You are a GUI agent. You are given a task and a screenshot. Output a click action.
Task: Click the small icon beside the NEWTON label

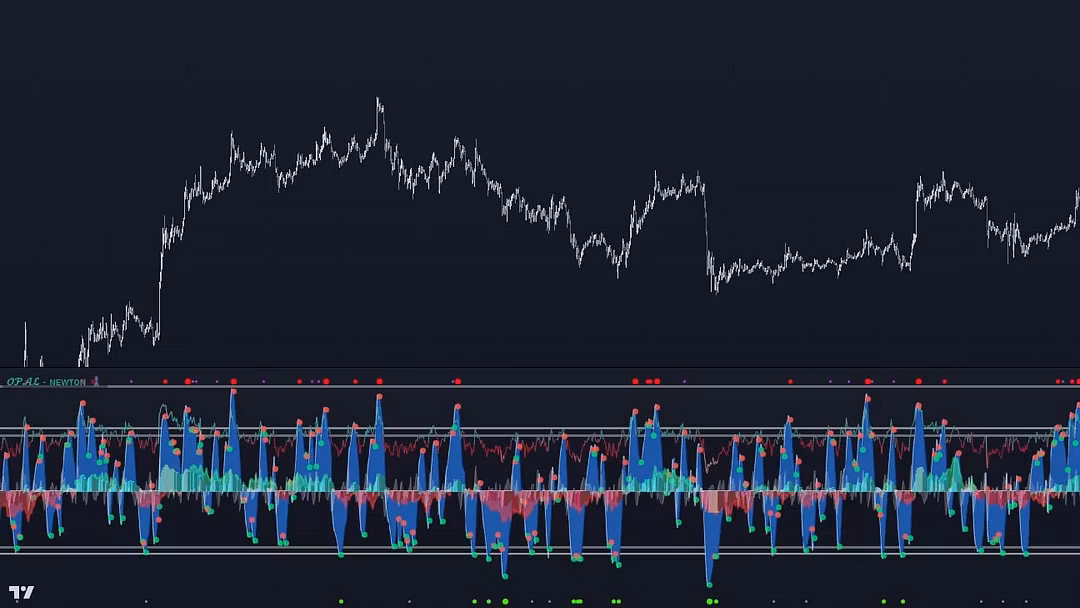coord(96,381)
